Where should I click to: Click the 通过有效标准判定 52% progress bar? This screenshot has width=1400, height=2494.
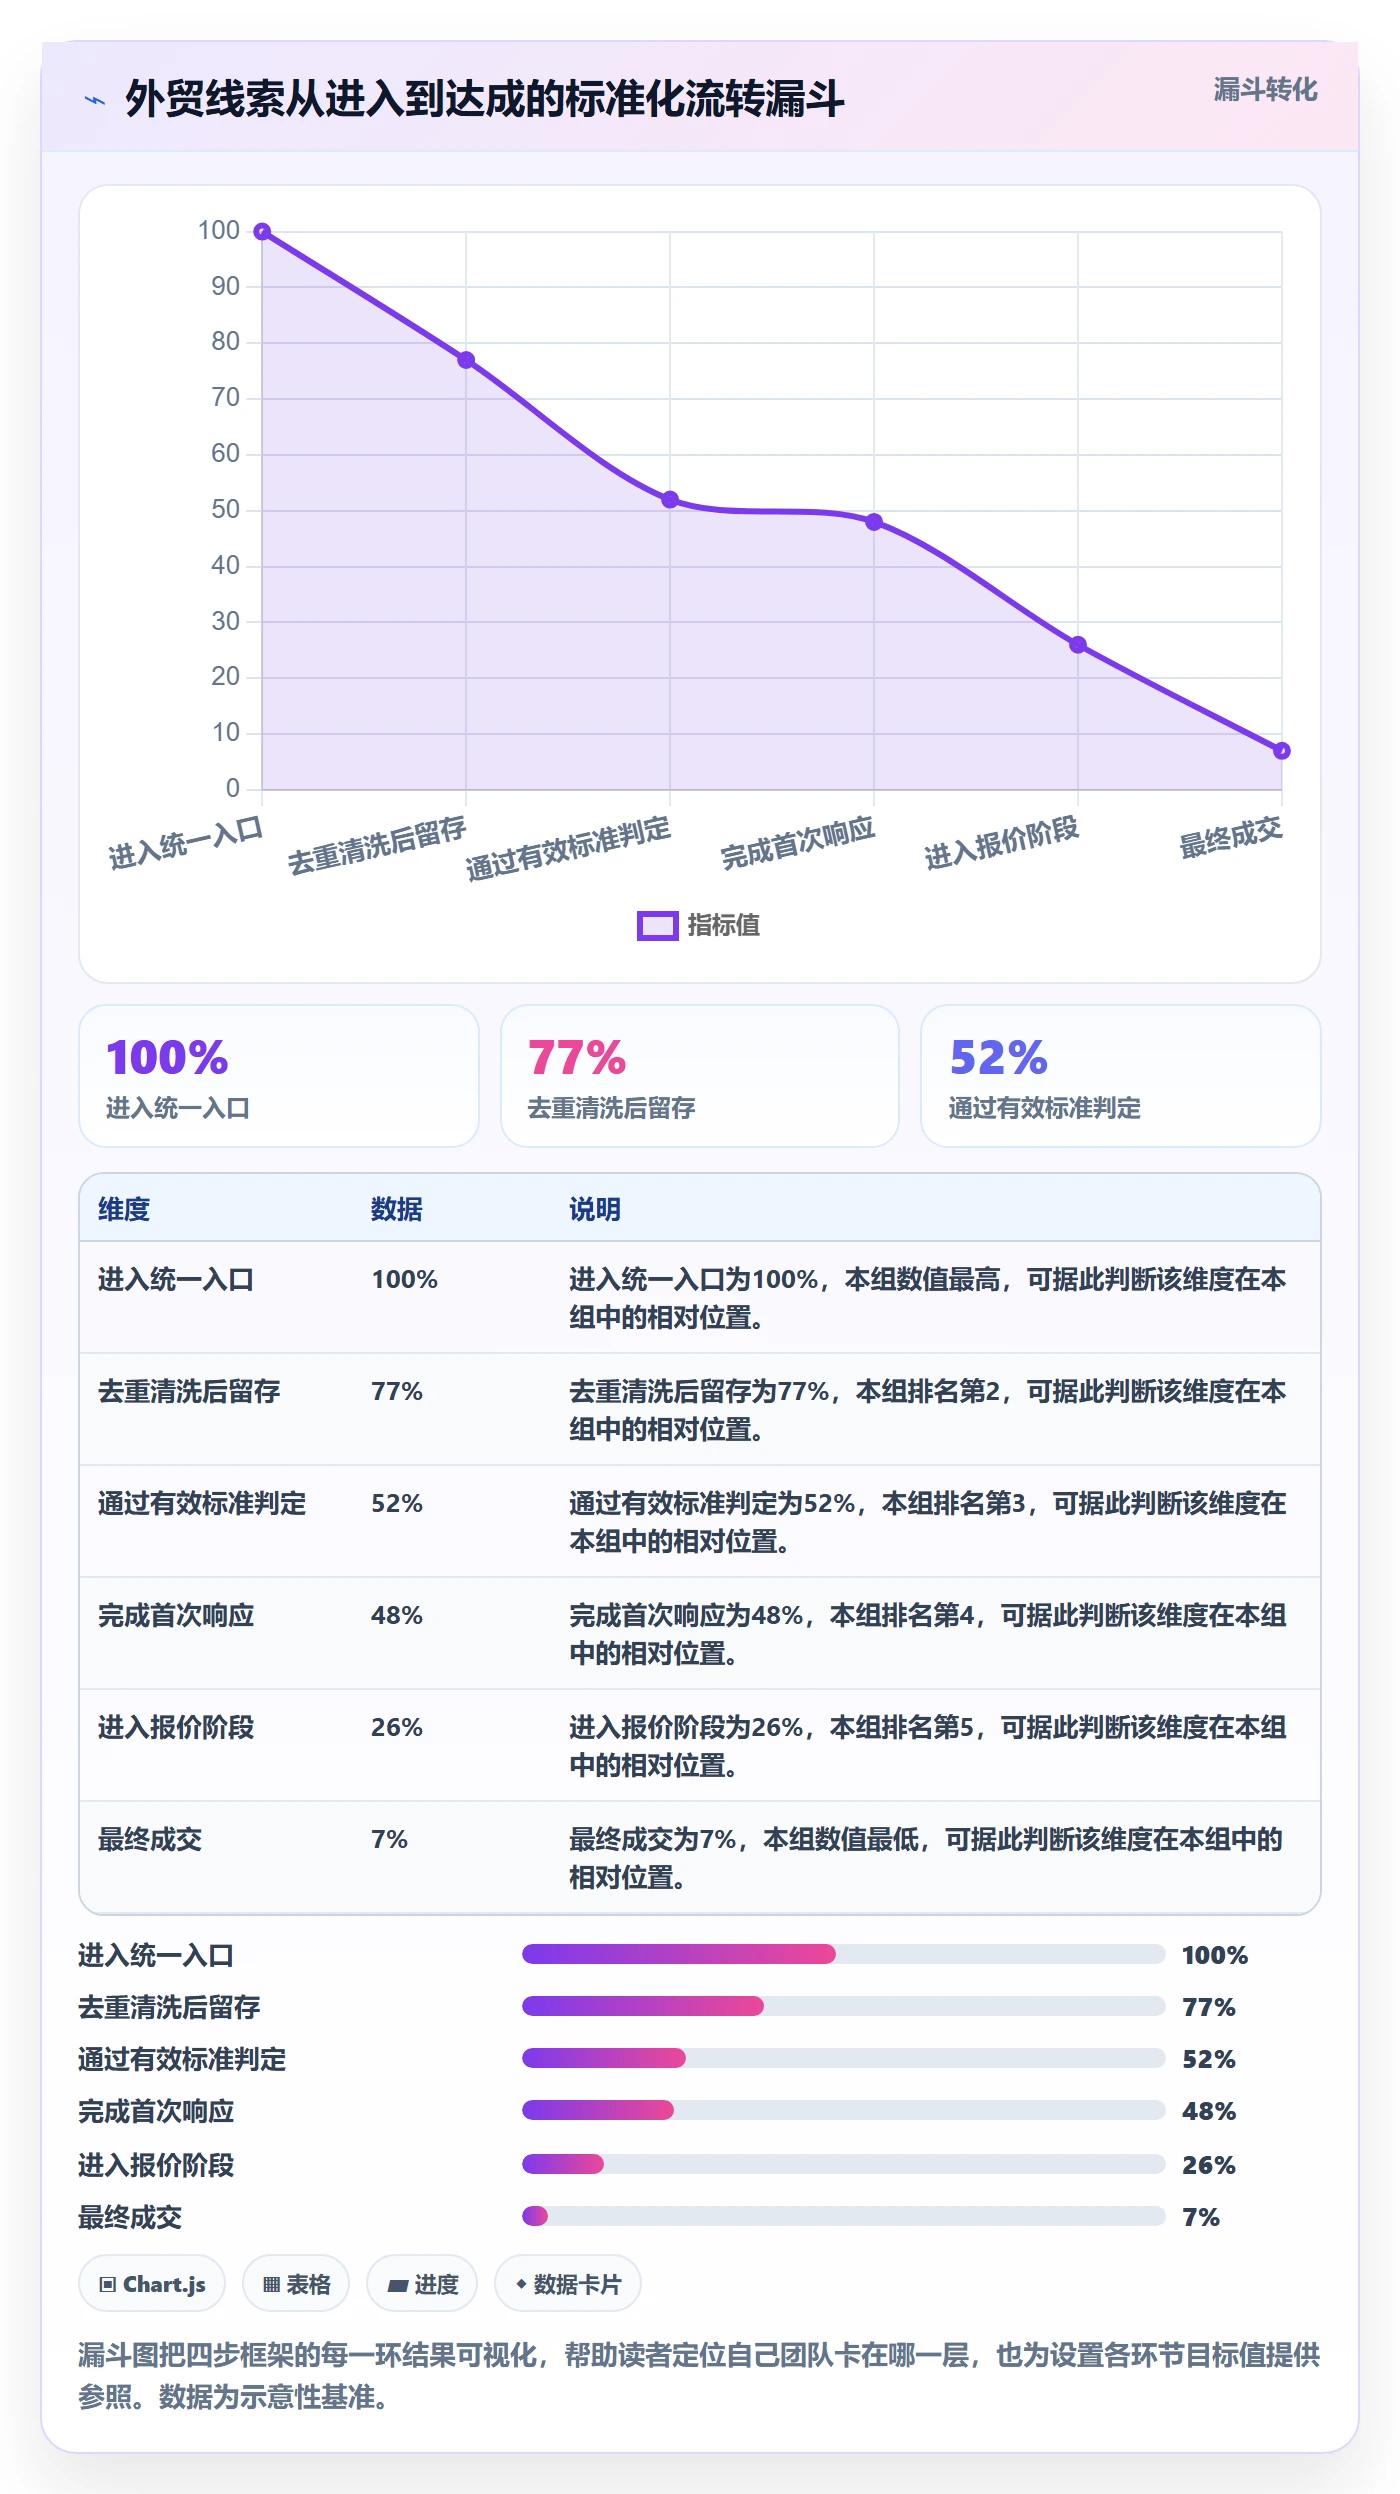844,2058
